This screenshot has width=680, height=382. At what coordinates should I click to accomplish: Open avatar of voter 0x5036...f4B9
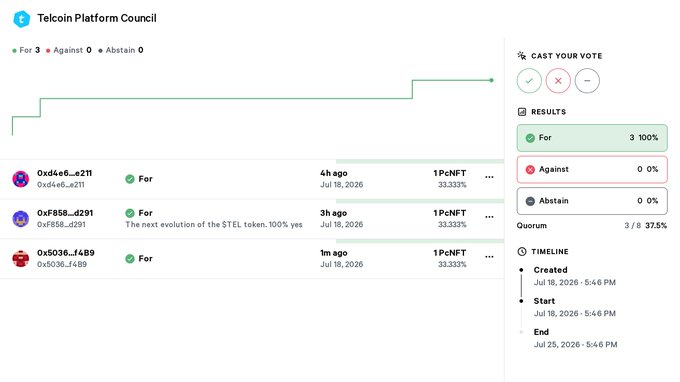(x=20, y=258)
